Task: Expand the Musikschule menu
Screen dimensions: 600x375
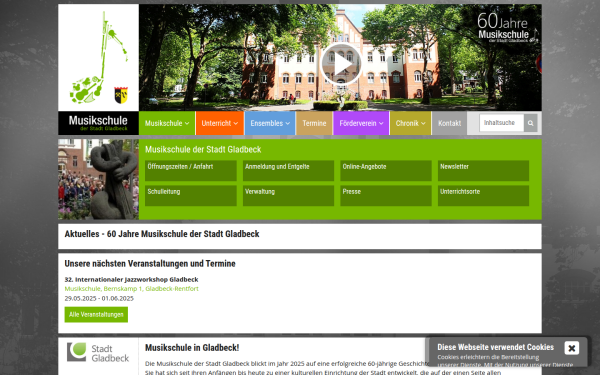Action: 167,123
